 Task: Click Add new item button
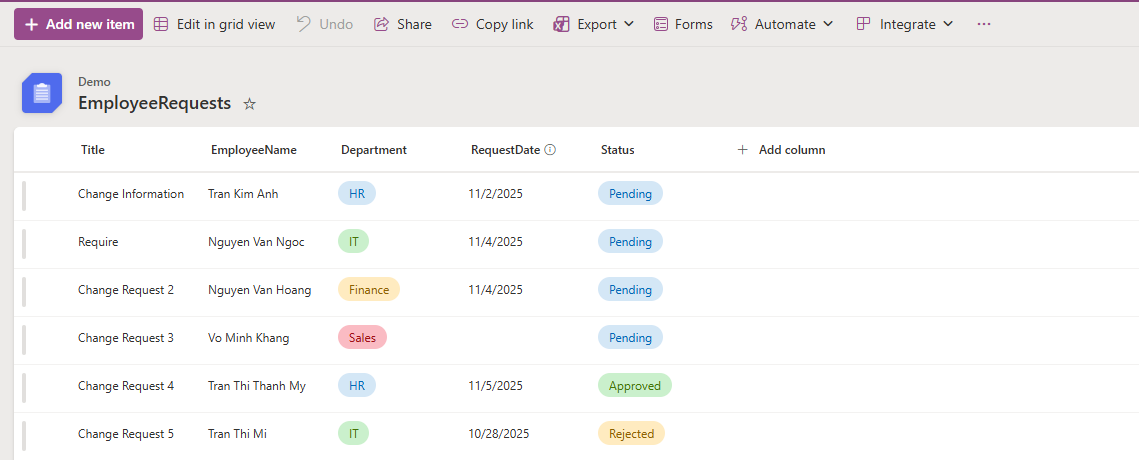tap(78, 24)
